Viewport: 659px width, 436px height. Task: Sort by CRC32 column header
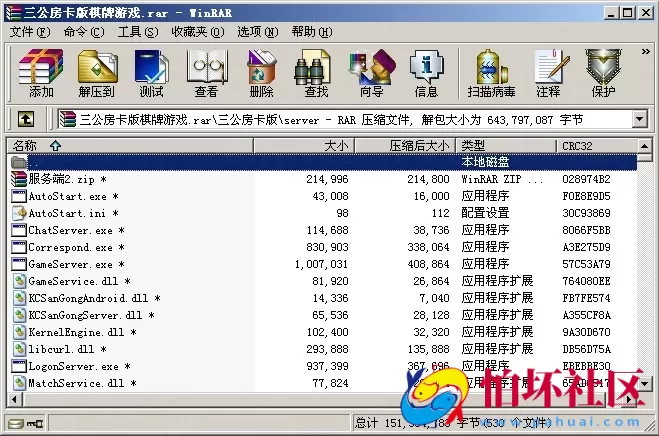click(x=597, y=146)
